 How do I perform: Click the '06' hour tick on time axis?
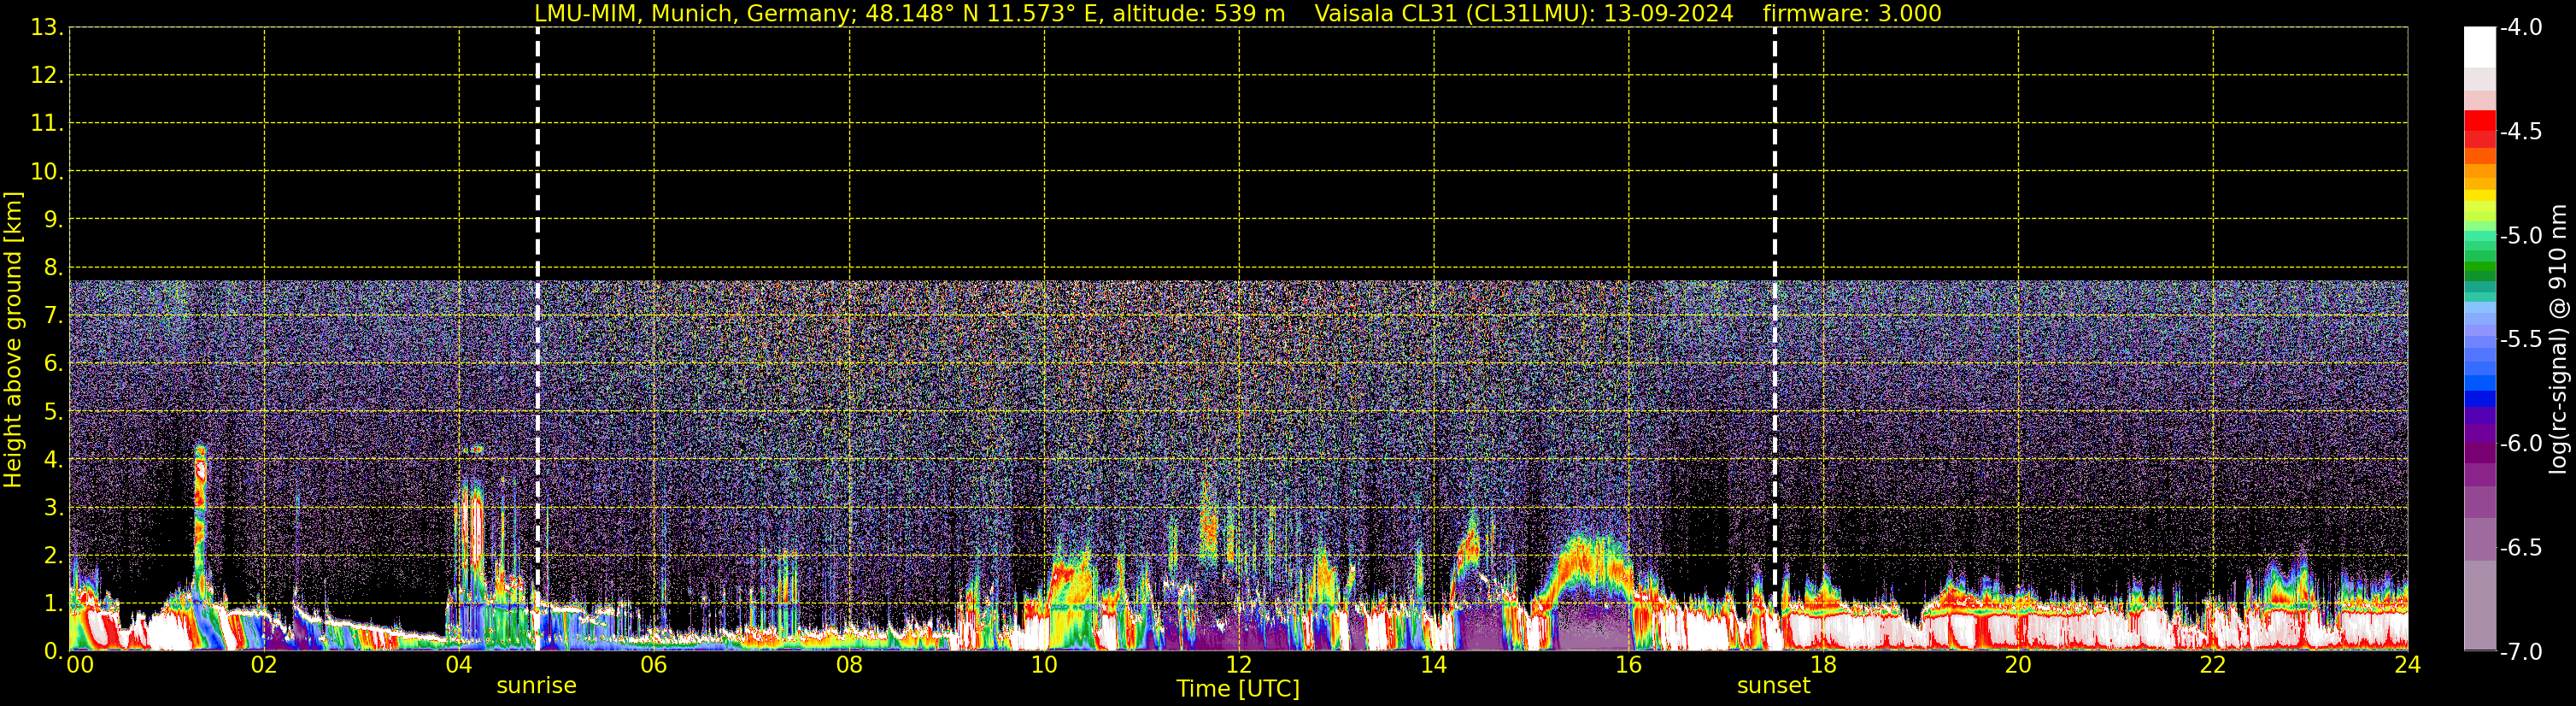coord(653,666)
